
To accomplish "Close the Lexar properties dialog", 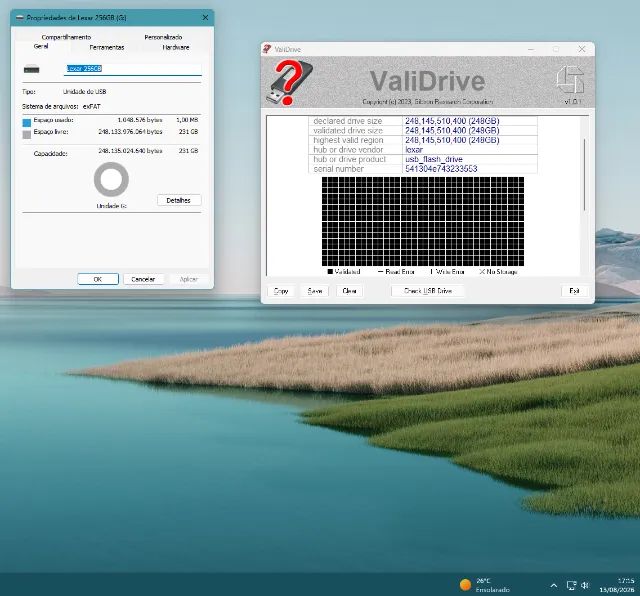I will click(x=205, y=18).
